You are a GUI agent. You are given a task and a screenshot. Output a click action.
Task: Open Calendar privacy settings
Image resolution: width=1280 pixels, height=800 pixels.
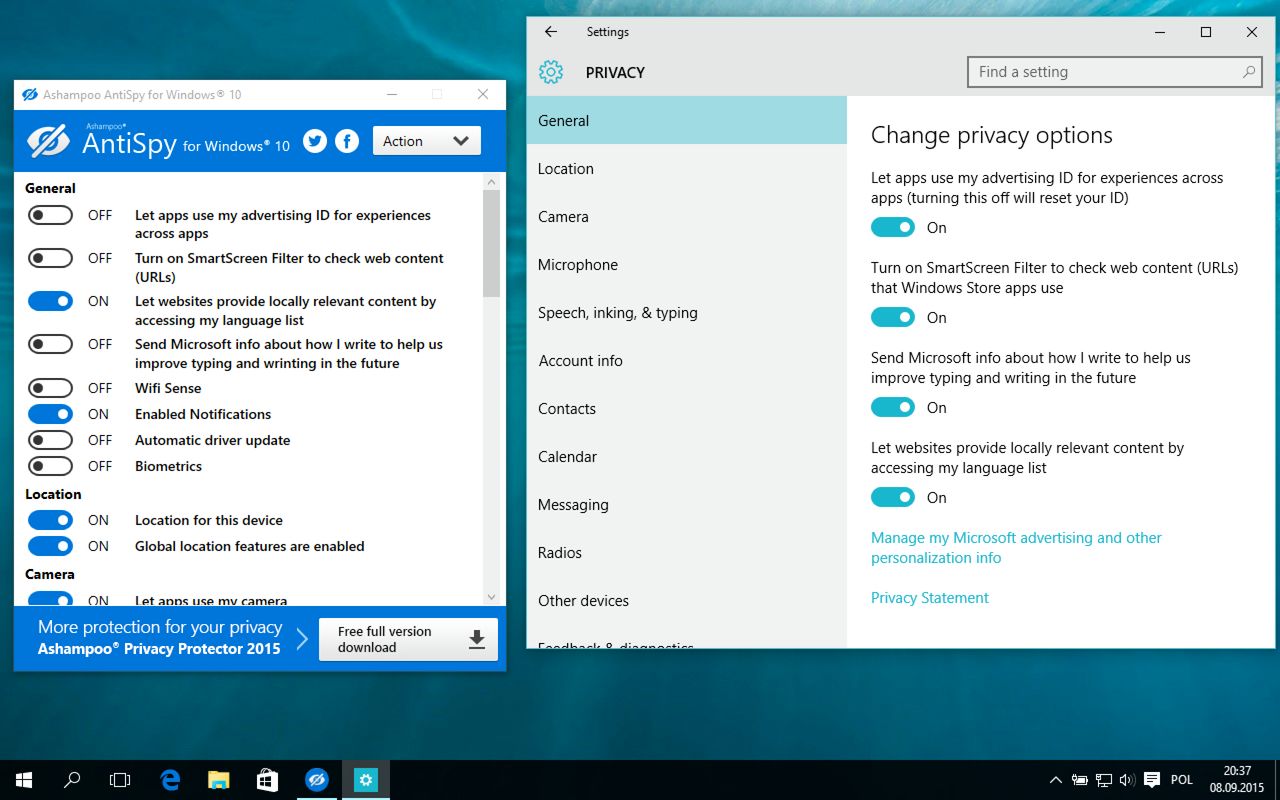click(687, 457)
